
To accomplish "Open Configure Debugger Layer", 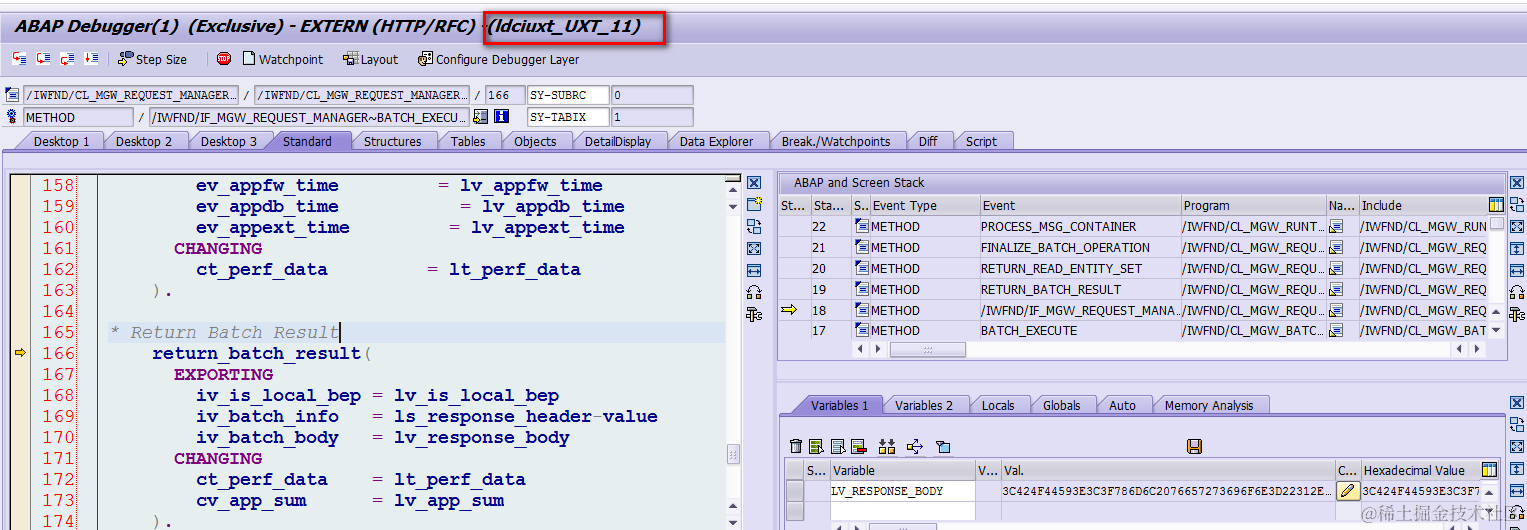I will click(x=498, y=59).
